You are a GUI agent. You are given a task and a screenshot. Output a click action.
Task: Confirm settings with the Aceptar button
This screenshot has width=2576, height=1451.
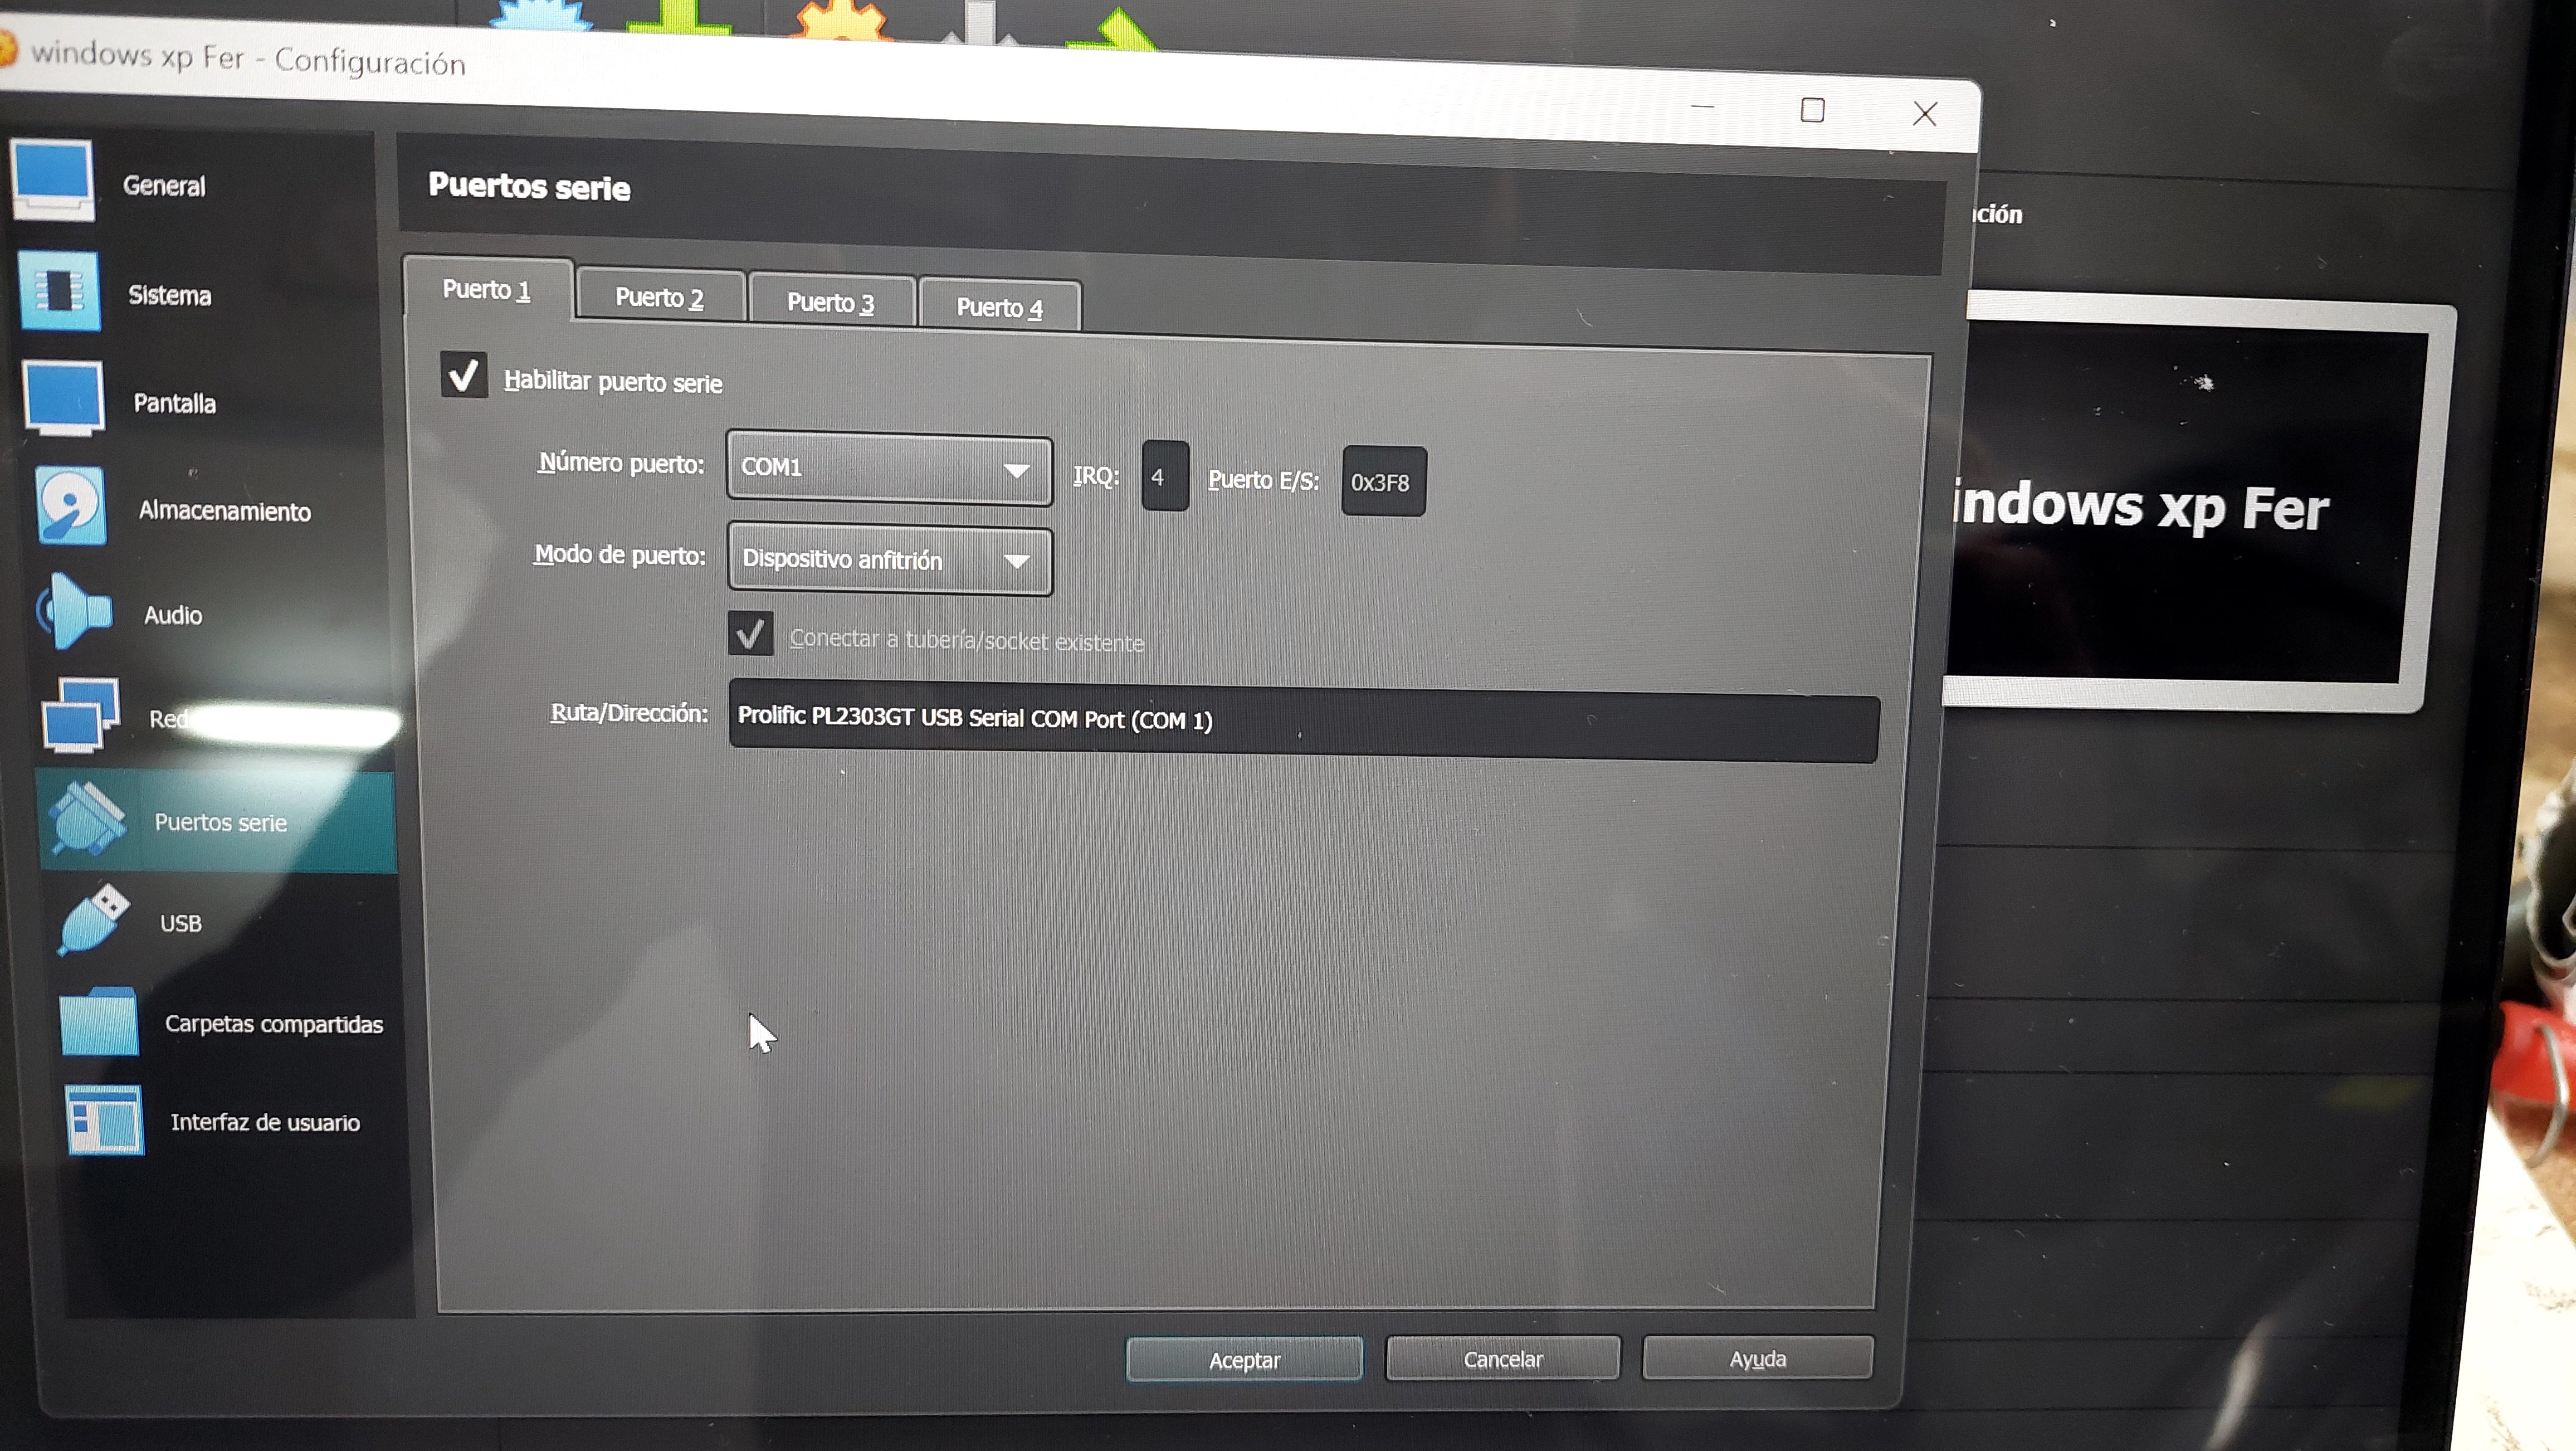click(x=1244, y=1360)
